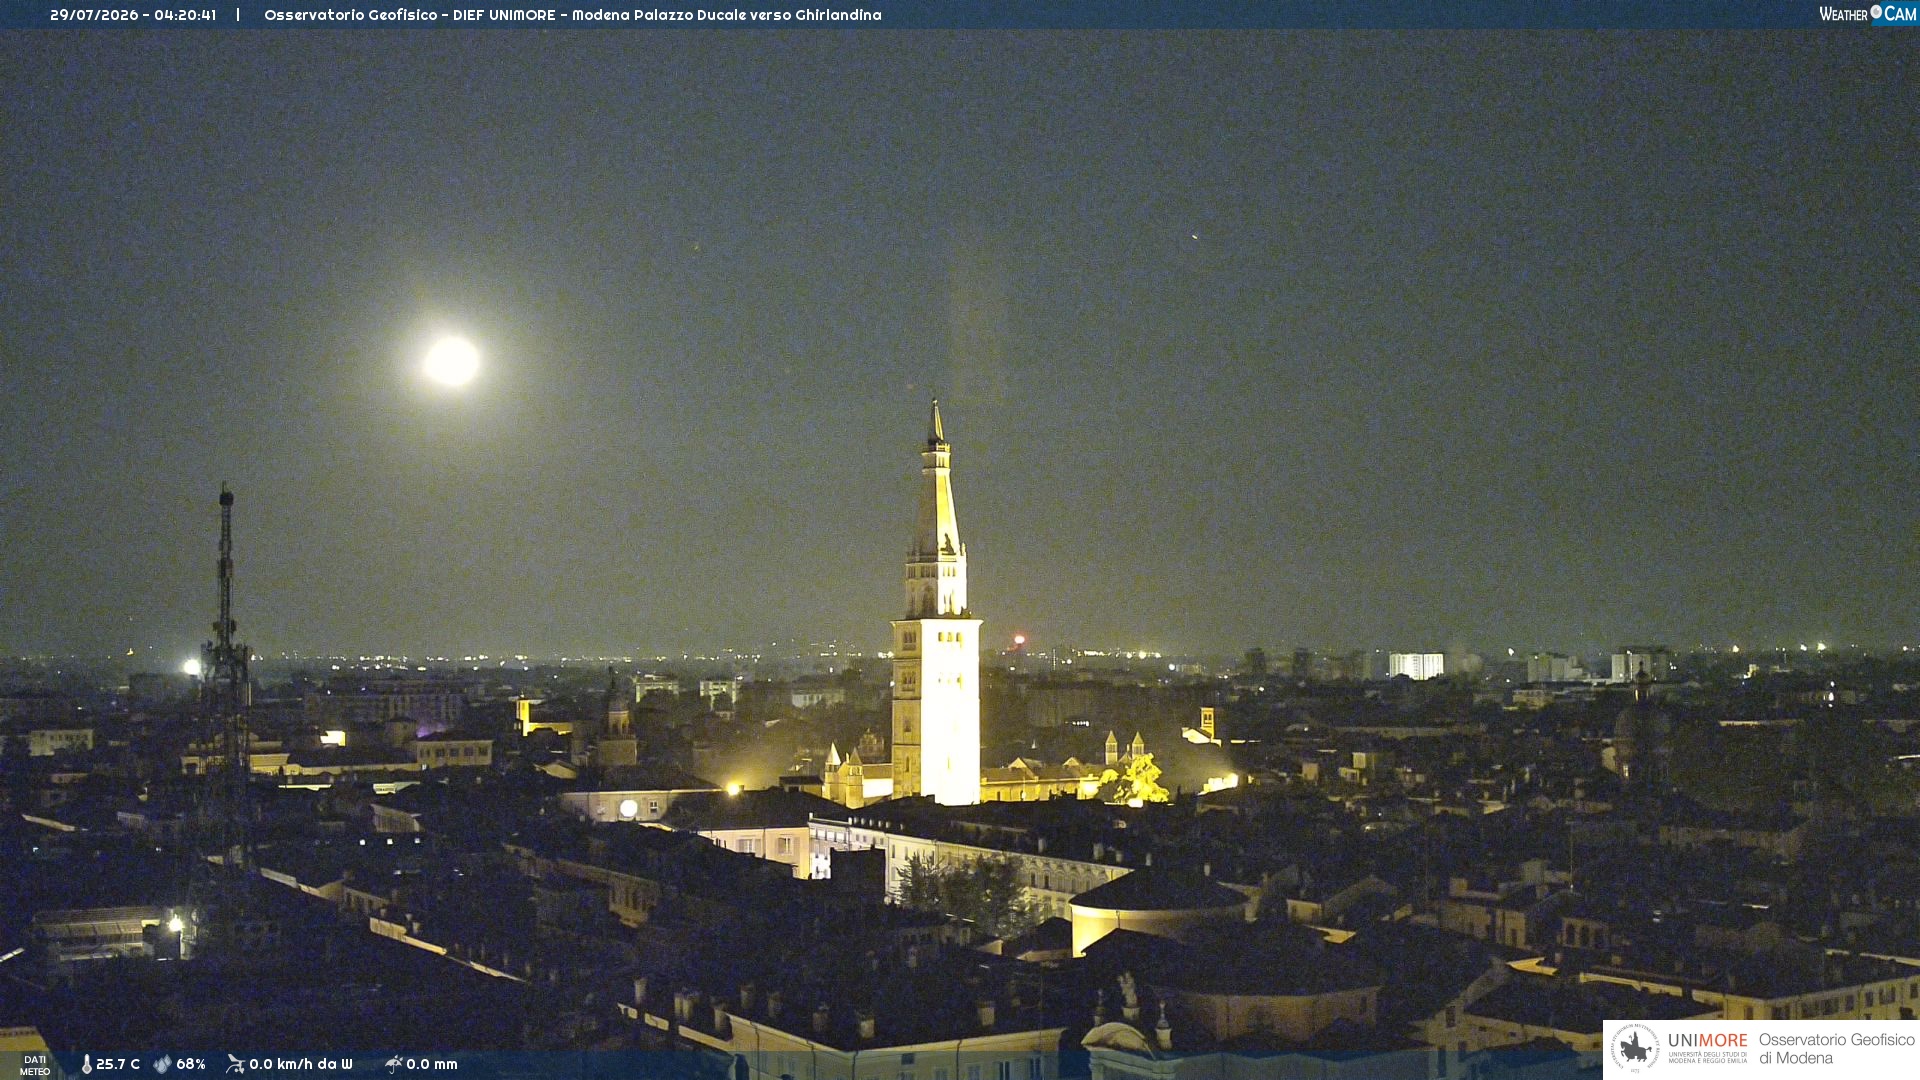Click the humidity droplets icon

[163, 1064]
